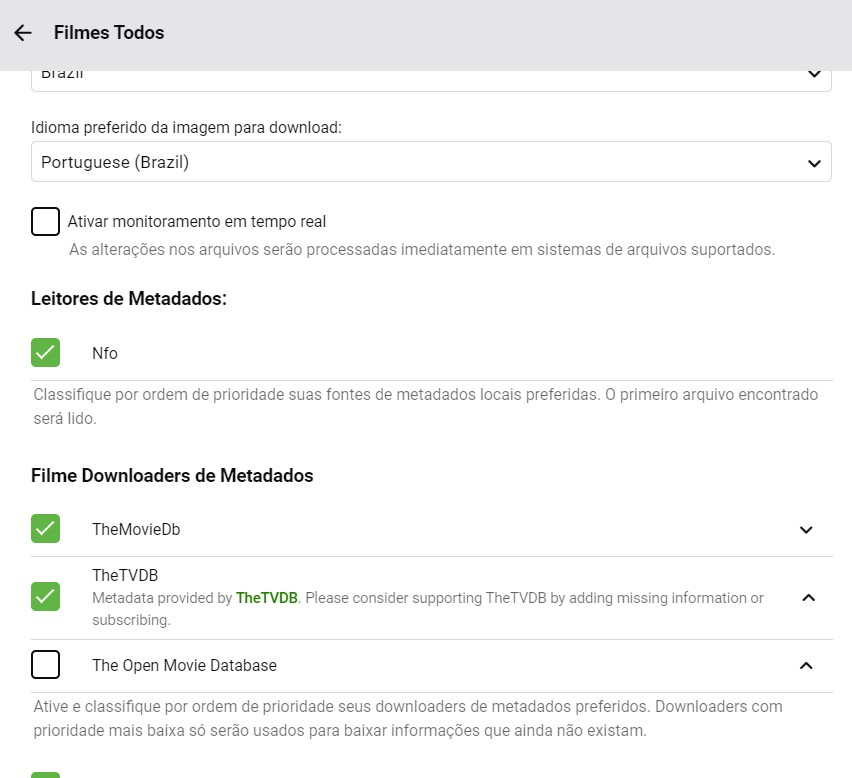Screen dimensions: 852x778
Task: Disable the TheMovieDb downloader checkbox
Action: (x=46, y=529)
